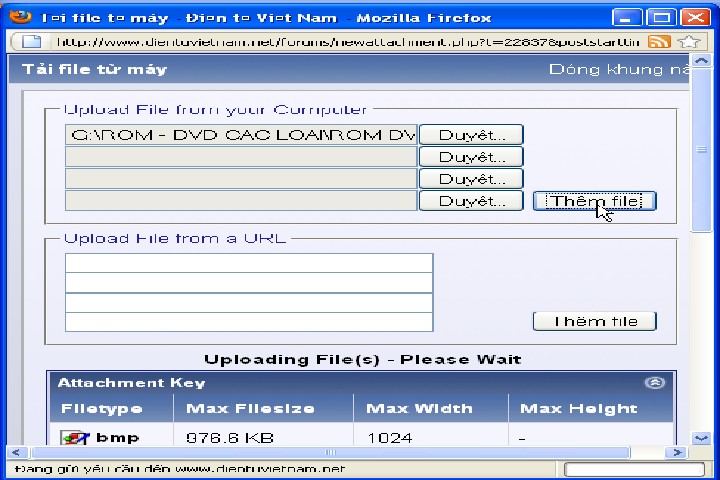The width and height of the screenshot is (720, 480).
Task: Maximize the Firefox window
Action: [661, 18]
